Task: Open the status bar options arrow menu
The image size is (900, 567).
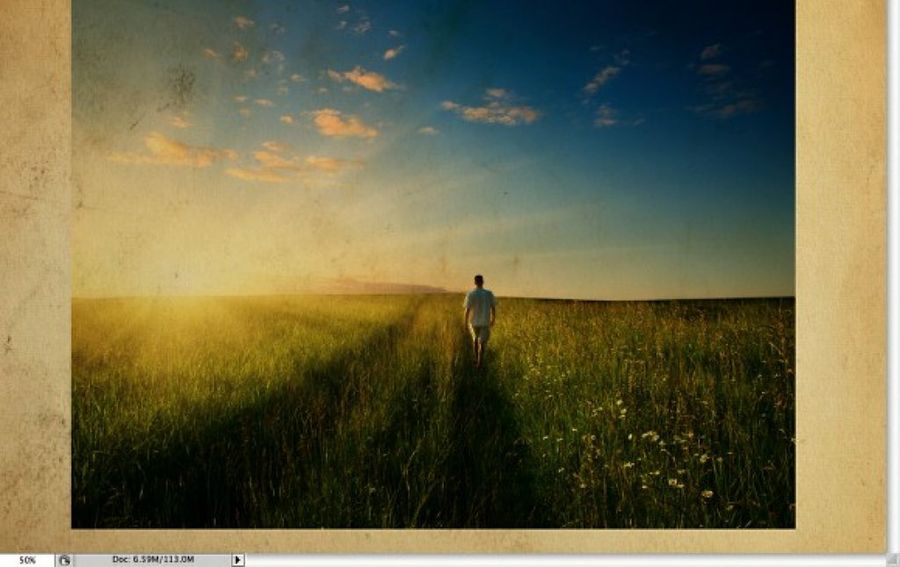Action: pos(238,560)
